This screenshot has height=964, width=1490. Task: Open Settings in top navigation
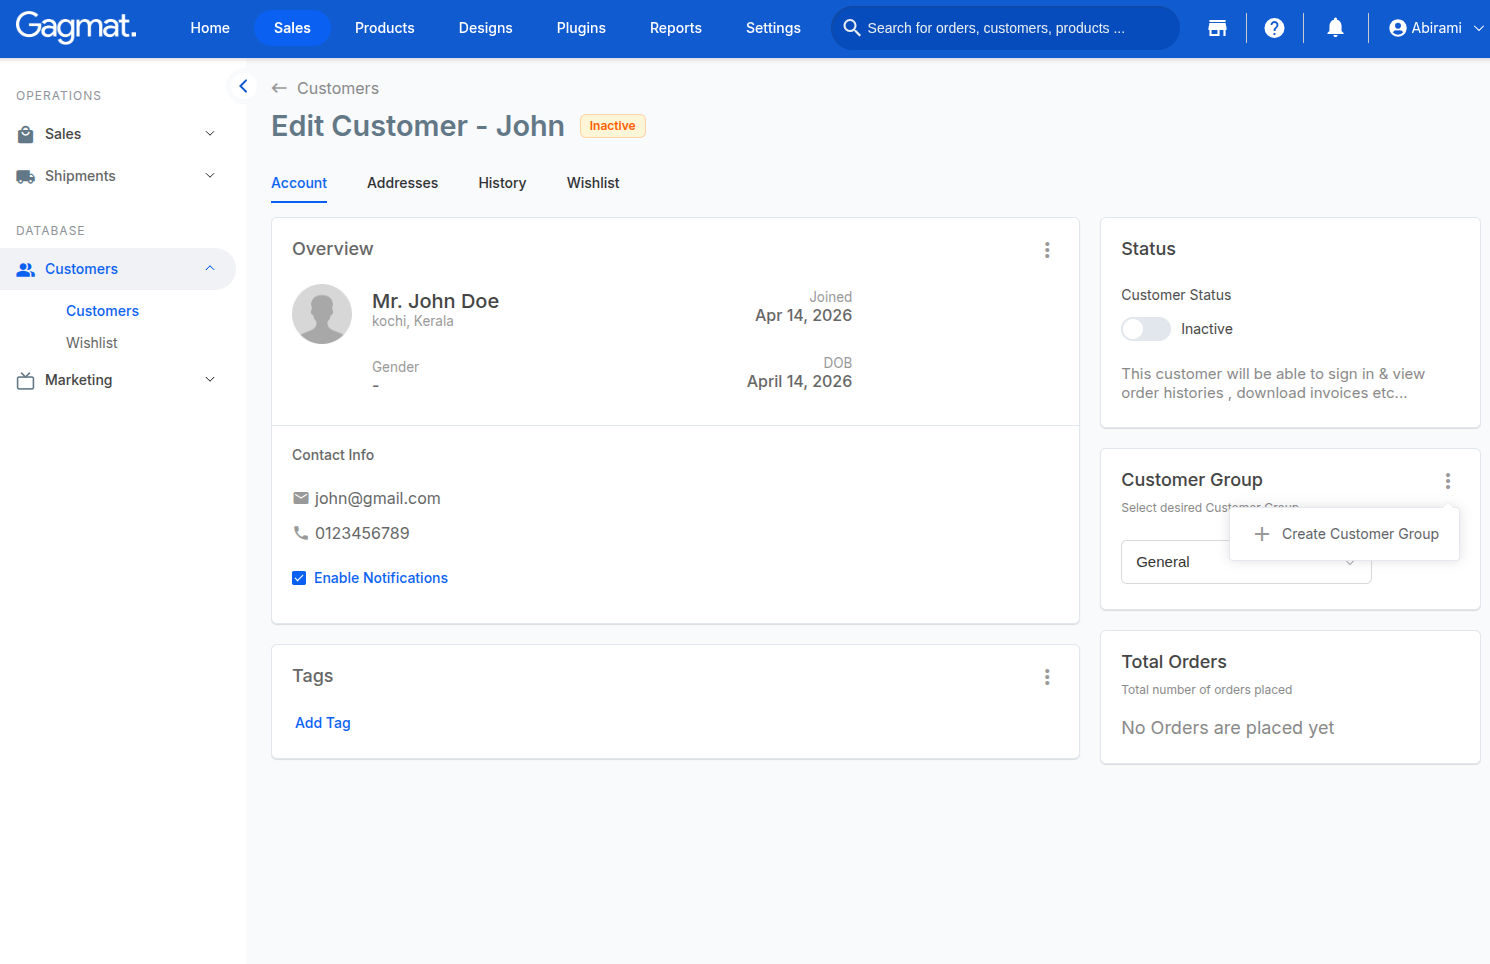773,28
